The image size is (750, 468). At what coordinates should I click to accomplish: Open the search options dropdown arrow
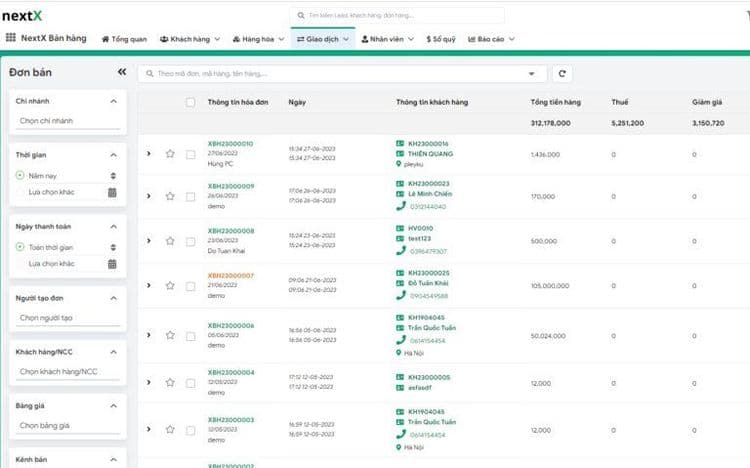531,74
